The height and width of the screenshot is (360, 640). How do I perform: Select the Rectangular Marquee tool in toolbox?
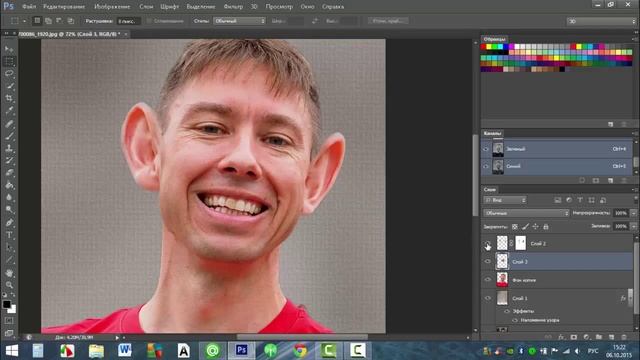(x=9, y=62)
